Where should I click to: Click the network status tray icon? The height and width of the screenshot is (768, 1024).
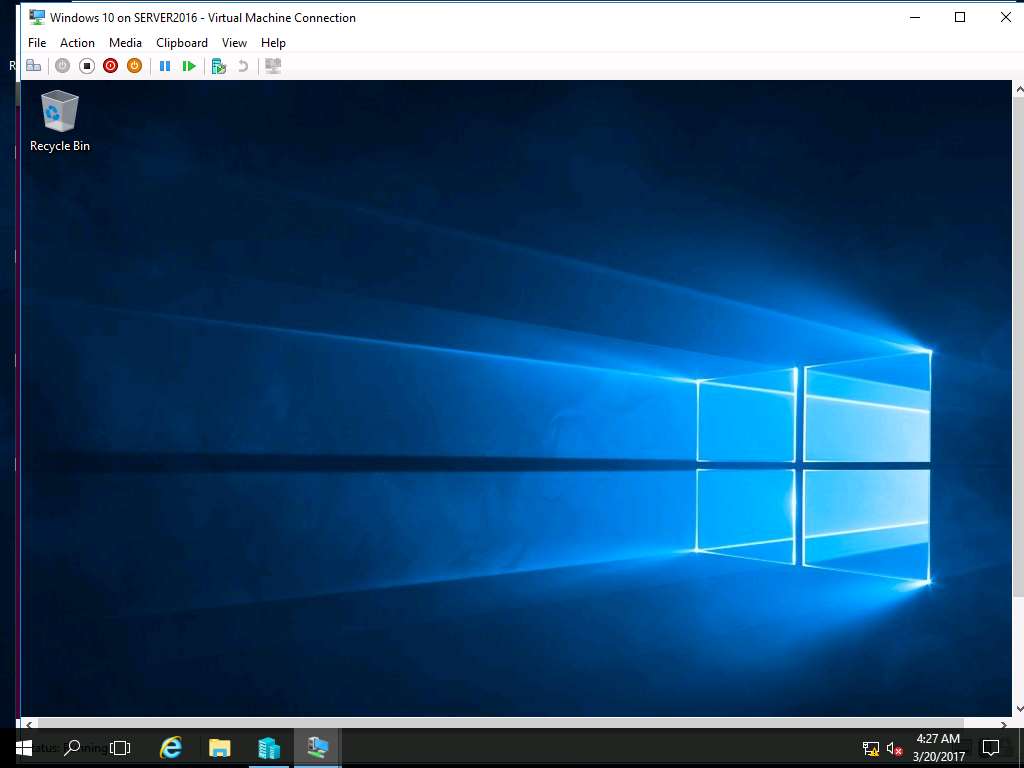[871, 749]
